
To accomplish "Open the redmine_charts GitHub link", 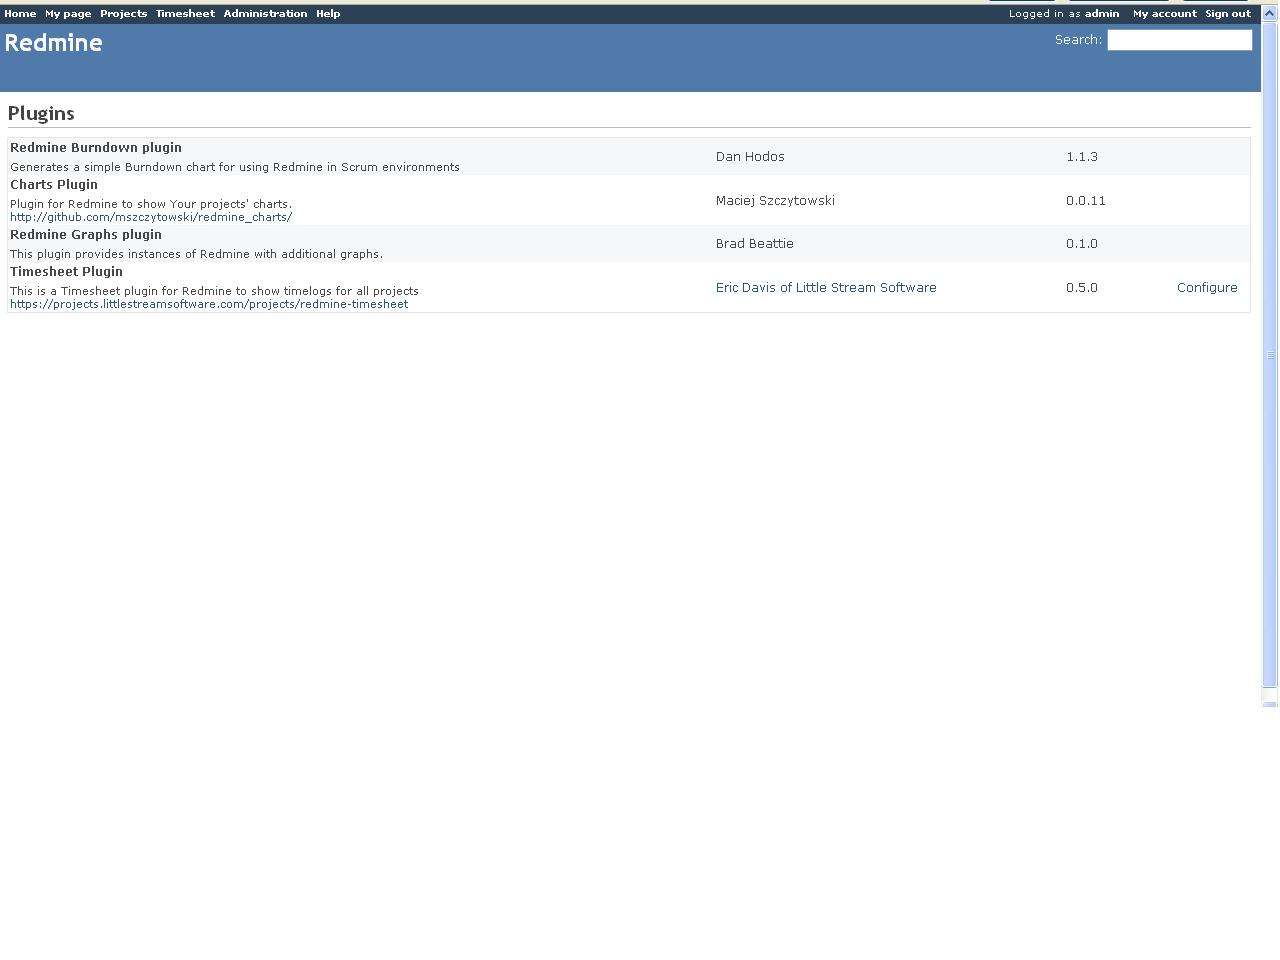I will pyautogui.click(x=151, y=217).
